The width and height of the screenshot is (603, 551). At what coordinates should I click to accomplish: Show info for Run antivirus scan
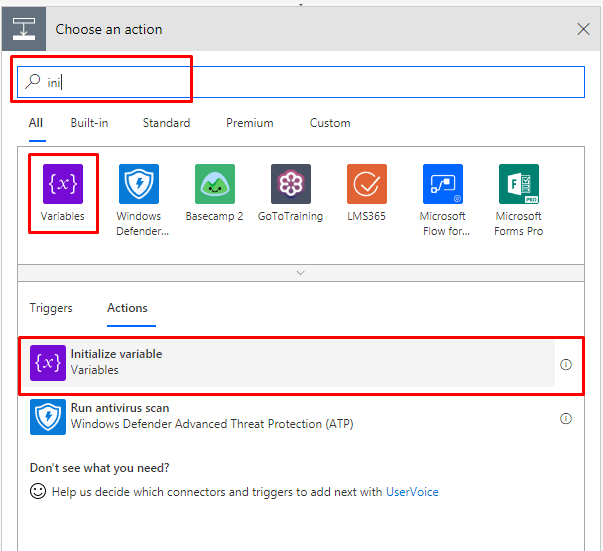point(566,418)
